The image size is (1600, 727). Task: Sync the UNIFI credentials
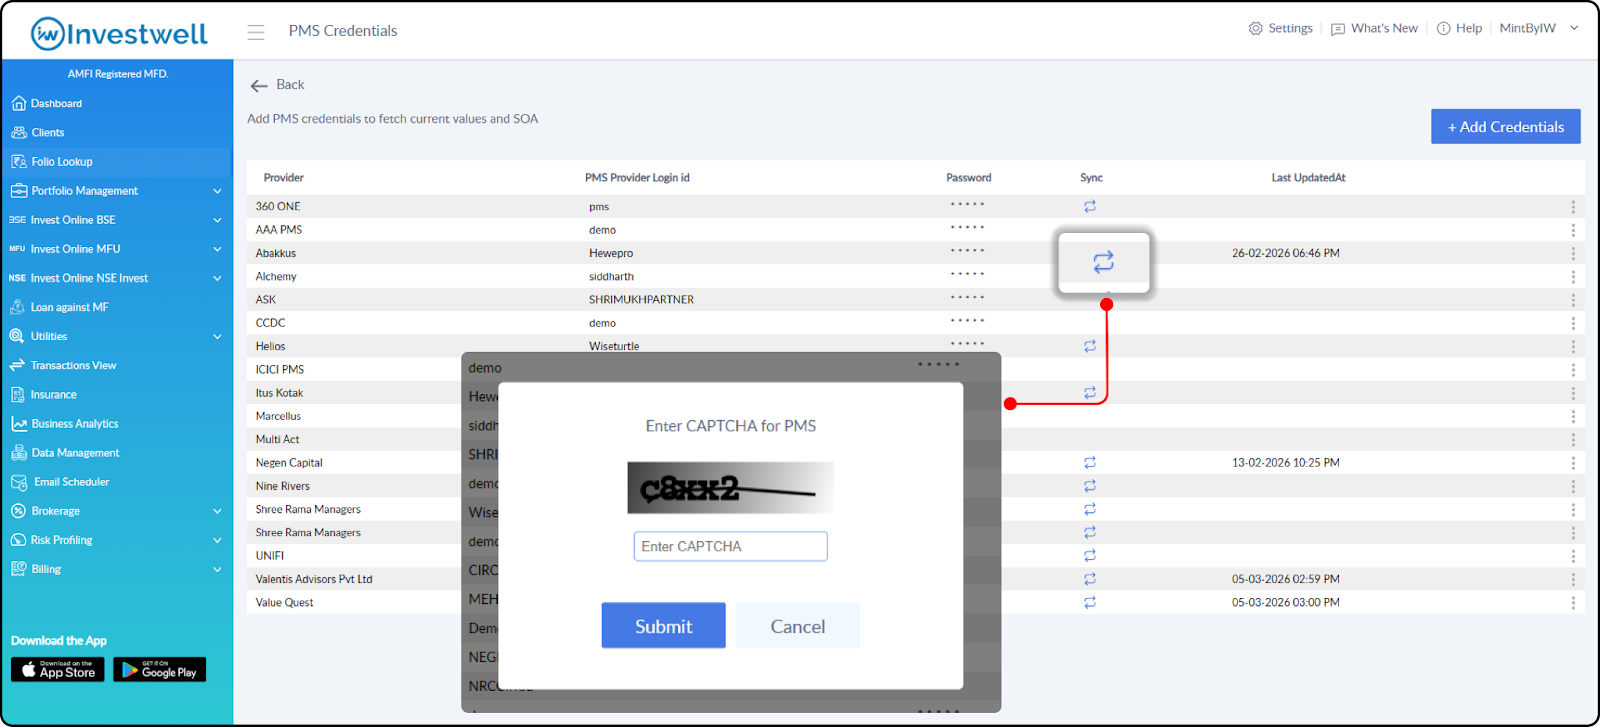(x=1090, y=556)
